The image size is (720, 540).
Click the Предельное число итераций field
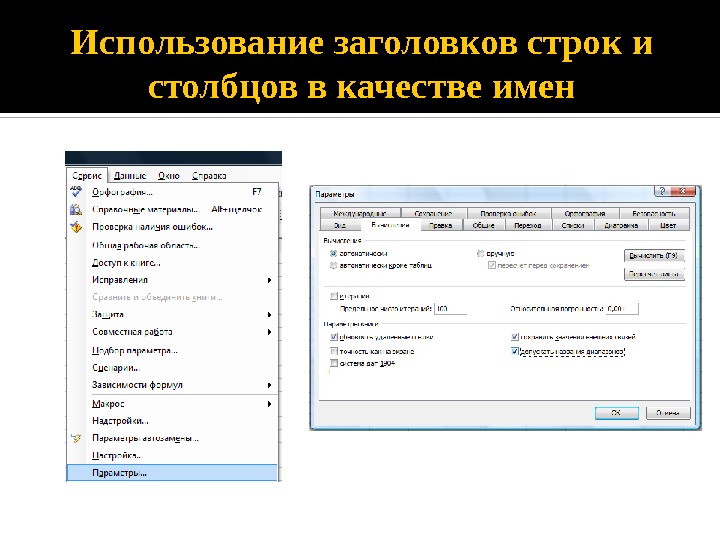(x=450, y=309)
